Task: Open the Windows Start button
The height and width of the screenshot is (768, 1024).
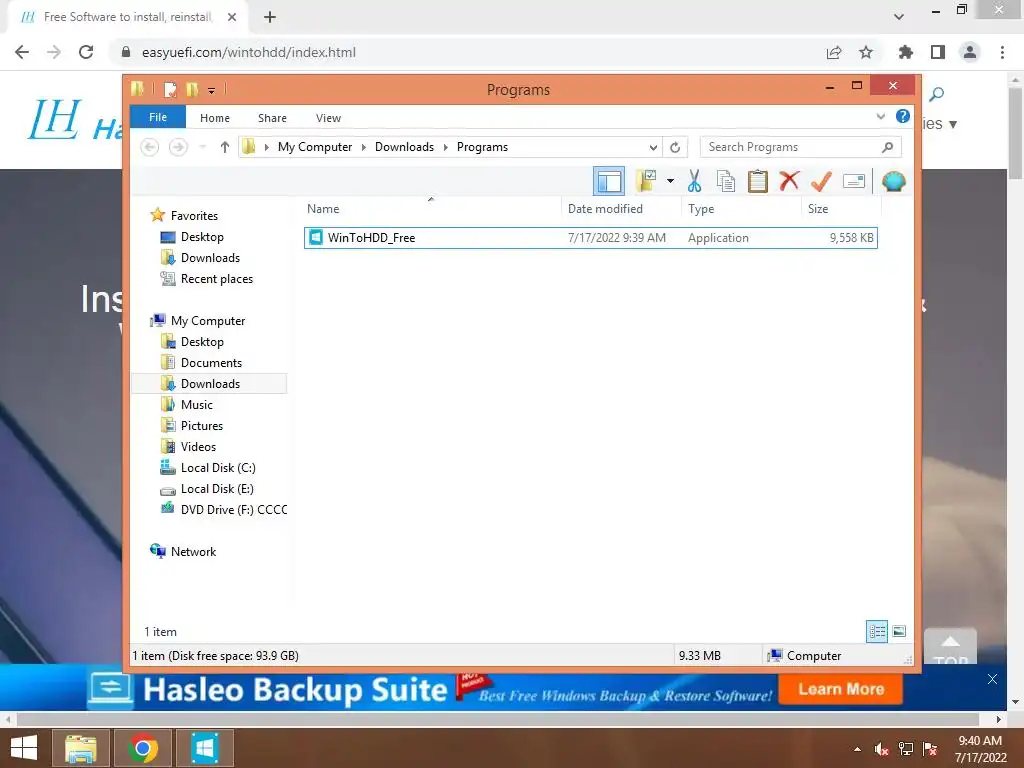Action: (24, 748)
